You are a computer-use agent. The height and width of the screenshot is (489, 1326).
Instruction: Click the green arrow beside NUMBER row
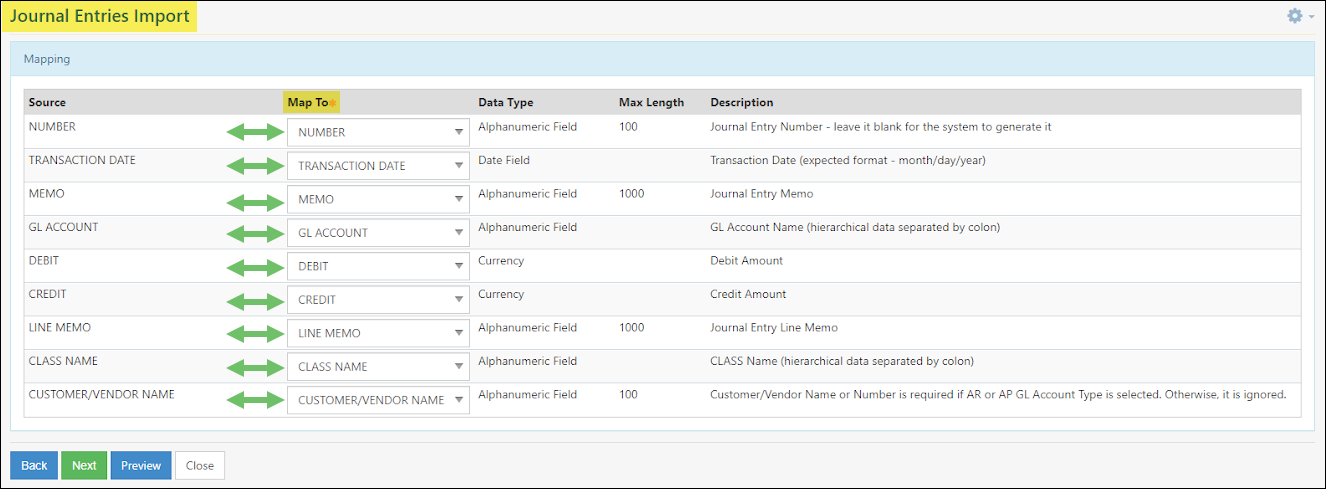tap(255, 132)
